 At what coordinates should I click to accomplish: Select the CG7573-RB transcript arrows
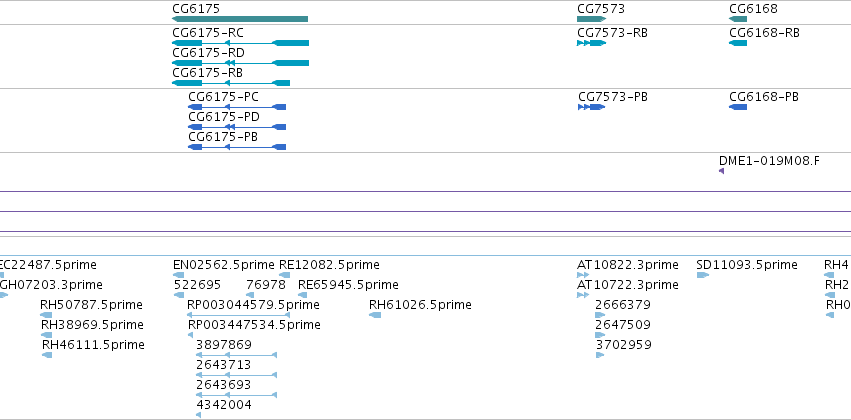coord(592,43)
